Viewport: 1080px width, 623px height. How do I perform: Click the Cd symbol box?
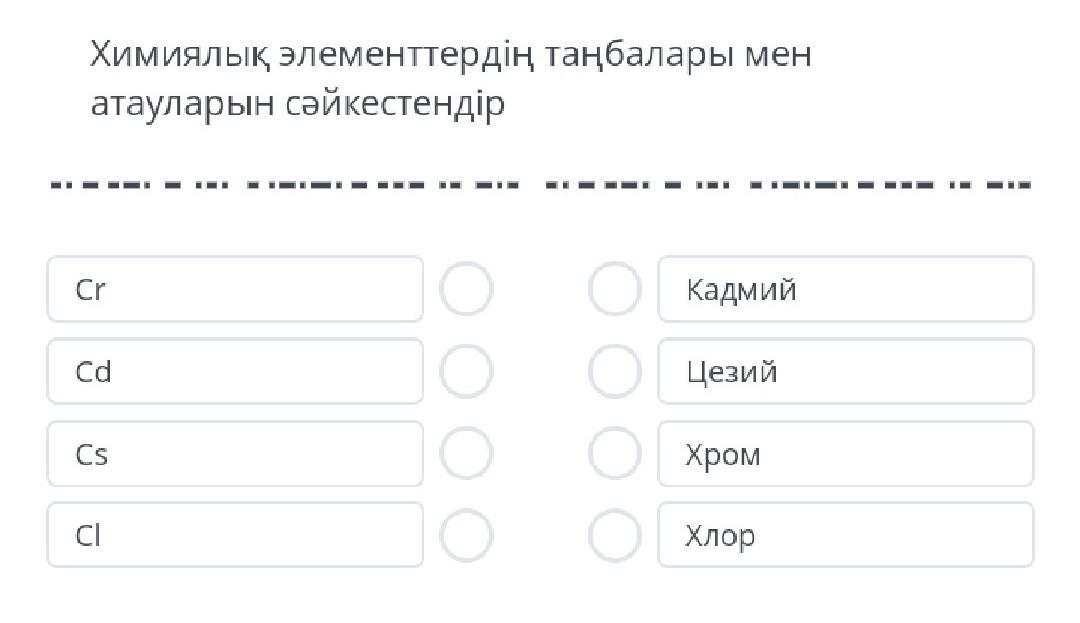[235, 372]
